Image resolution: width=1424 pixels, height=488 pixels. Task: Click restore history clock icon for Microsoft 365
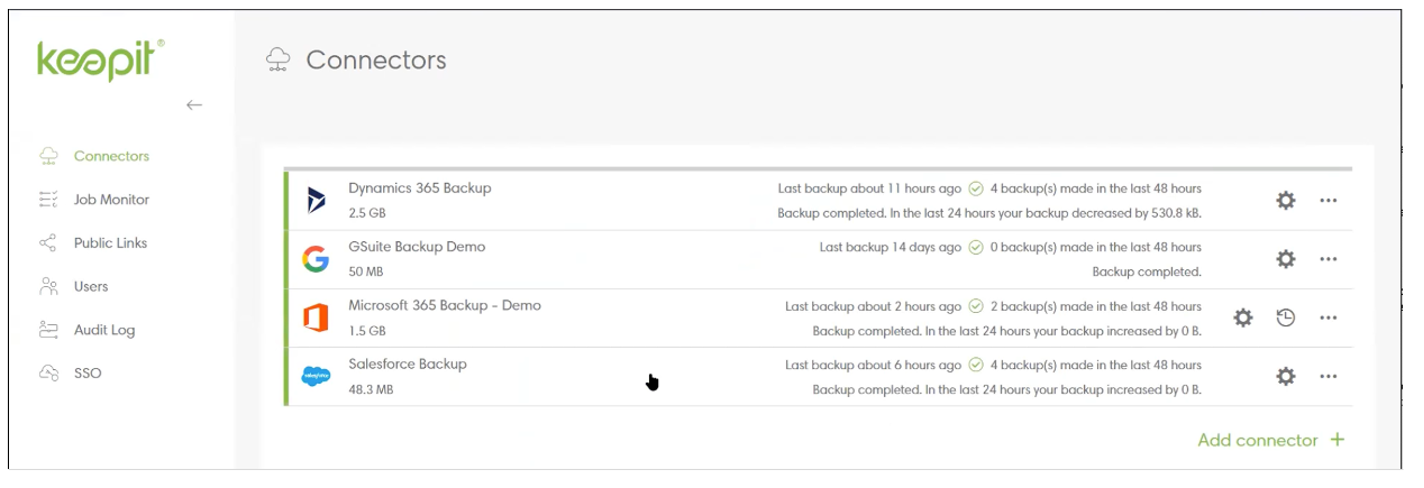tap(1286, 318)
